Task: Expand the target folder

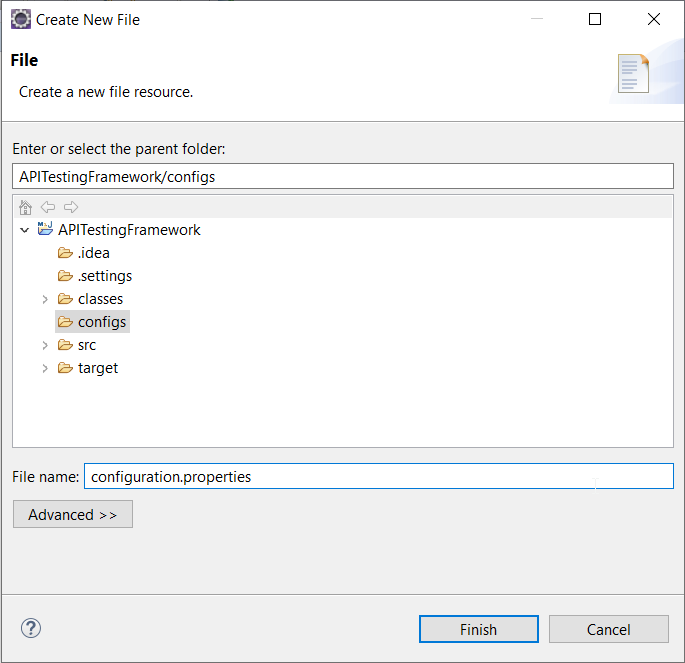Action: click(x=45, y=368)
